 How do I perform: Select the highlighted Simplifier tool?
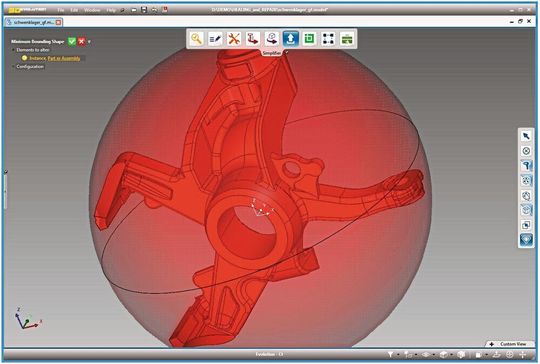pyautogui.click(x=290, y=39)
